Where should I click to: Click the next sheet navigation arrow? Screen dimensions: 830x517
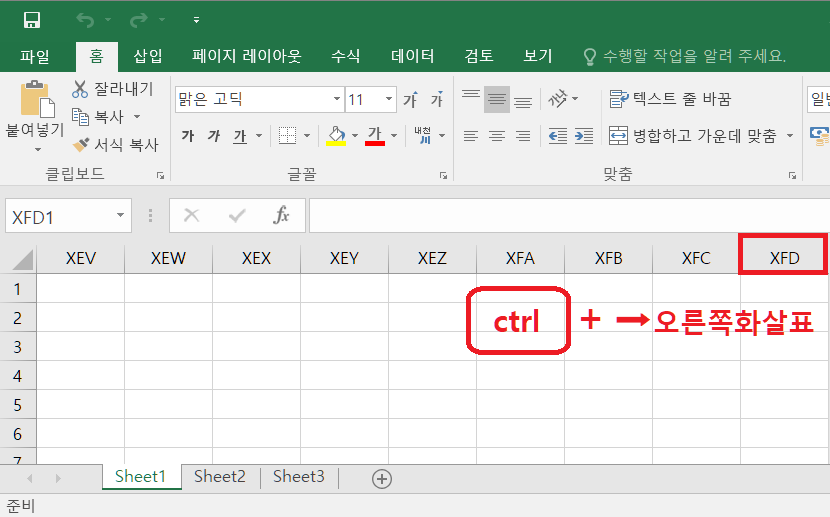pyautogui.click(x=58, y=478)
